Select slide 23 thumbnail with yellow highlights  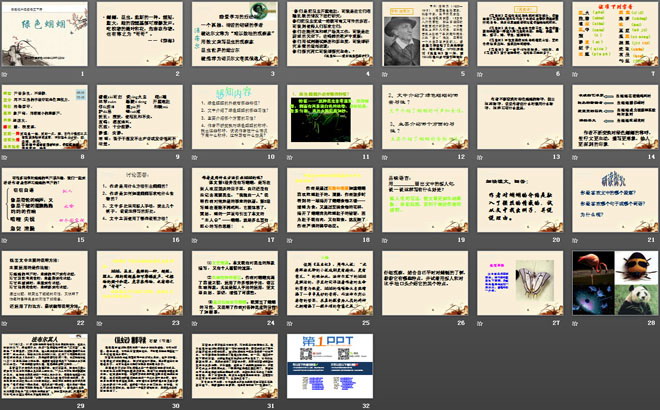click(x=140, y=283)
